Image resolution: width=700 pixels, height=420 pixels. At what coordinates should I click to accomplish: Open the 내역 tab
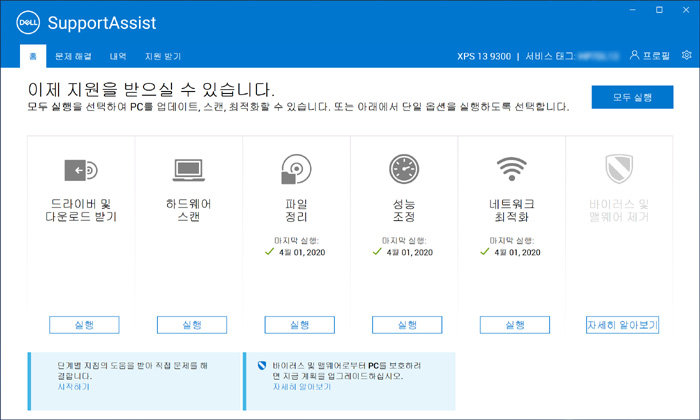pyautogui.click(x=118, y=56)
